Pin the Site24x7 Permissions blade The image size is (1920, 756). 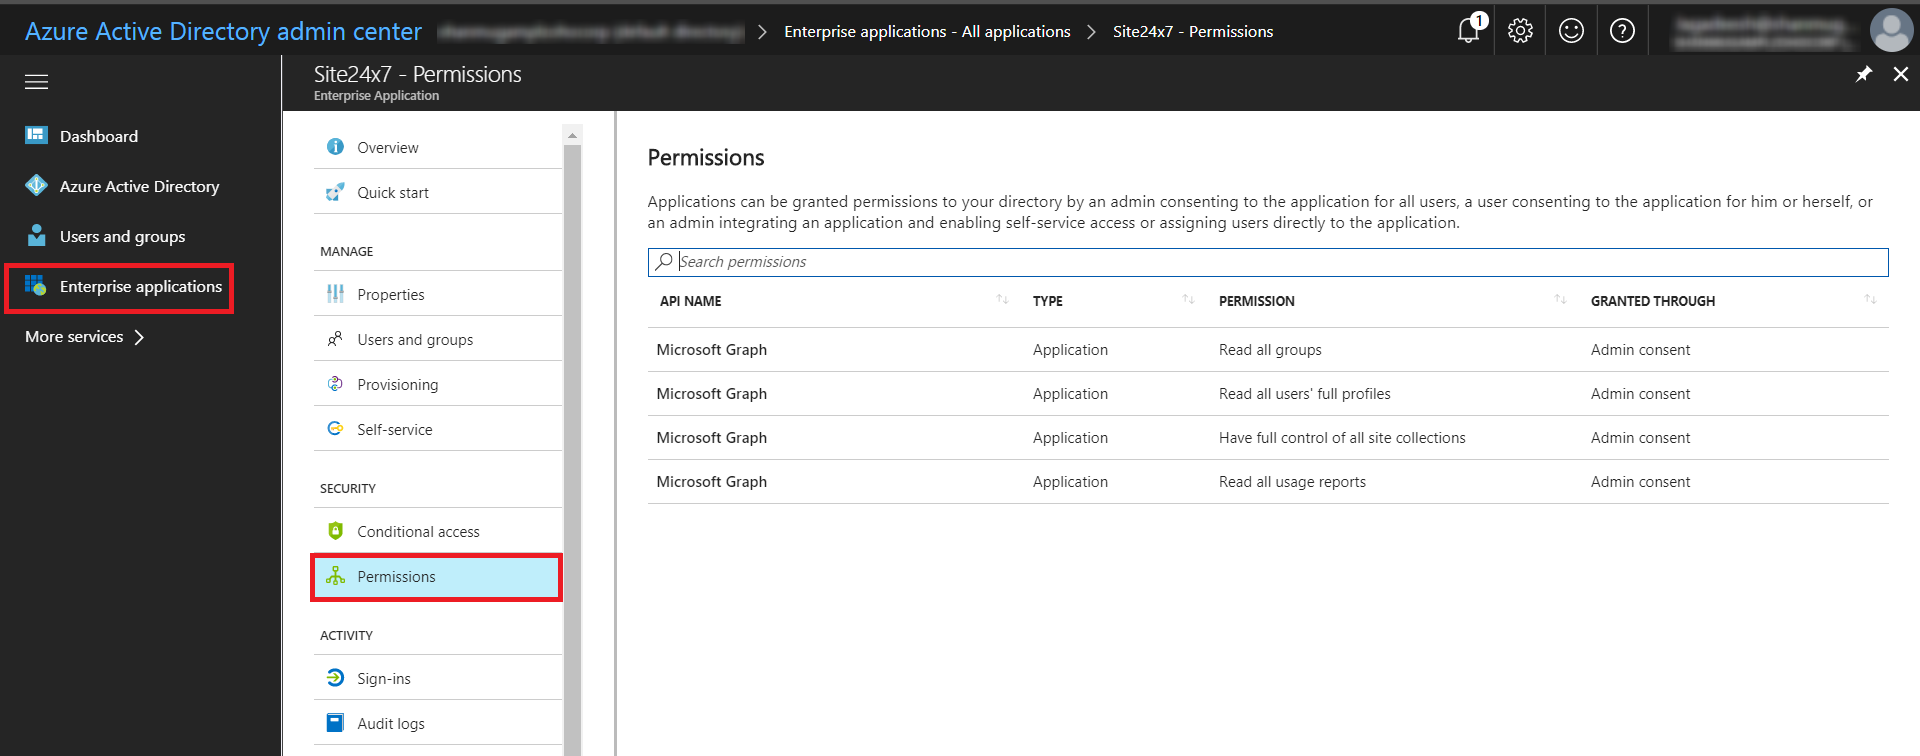(1864, 75)
